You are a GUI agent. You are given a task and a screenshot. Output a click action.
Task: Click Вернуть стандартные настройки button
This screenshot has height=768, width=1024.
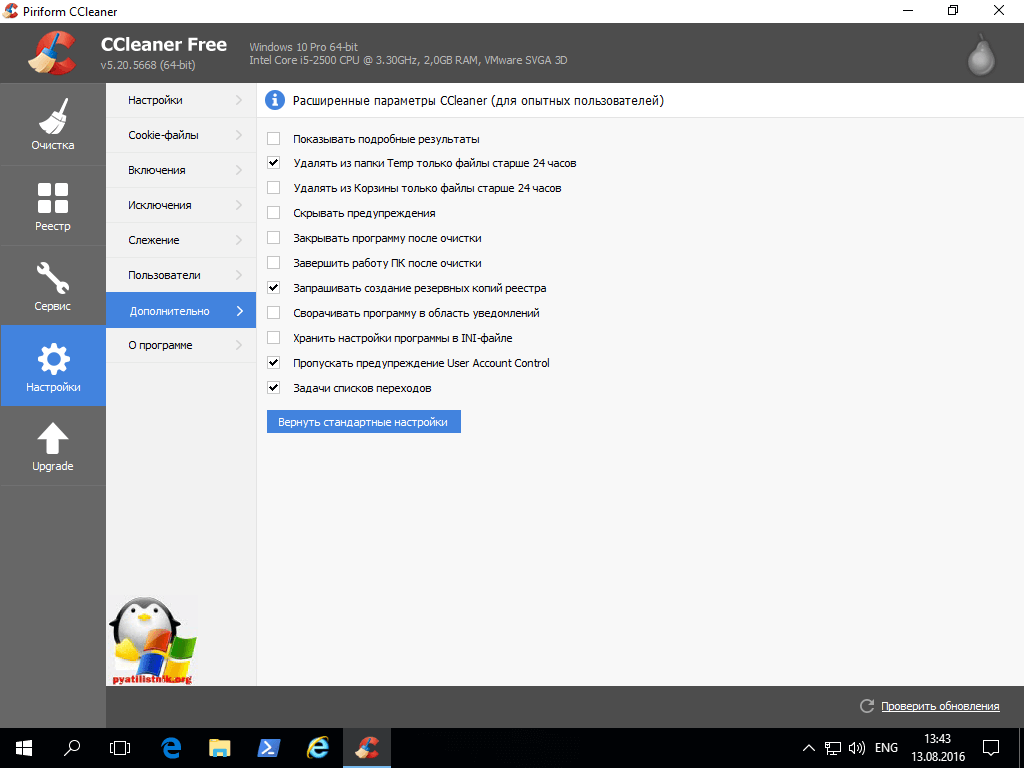tap(363, 422)
